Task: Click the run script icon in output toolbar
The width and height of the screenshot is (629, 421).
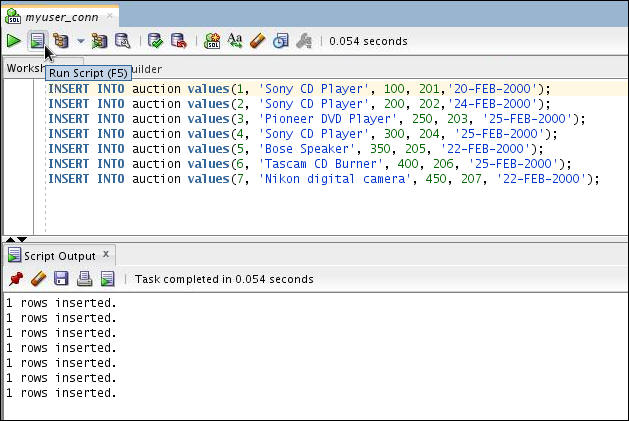Action: [107, 279]
